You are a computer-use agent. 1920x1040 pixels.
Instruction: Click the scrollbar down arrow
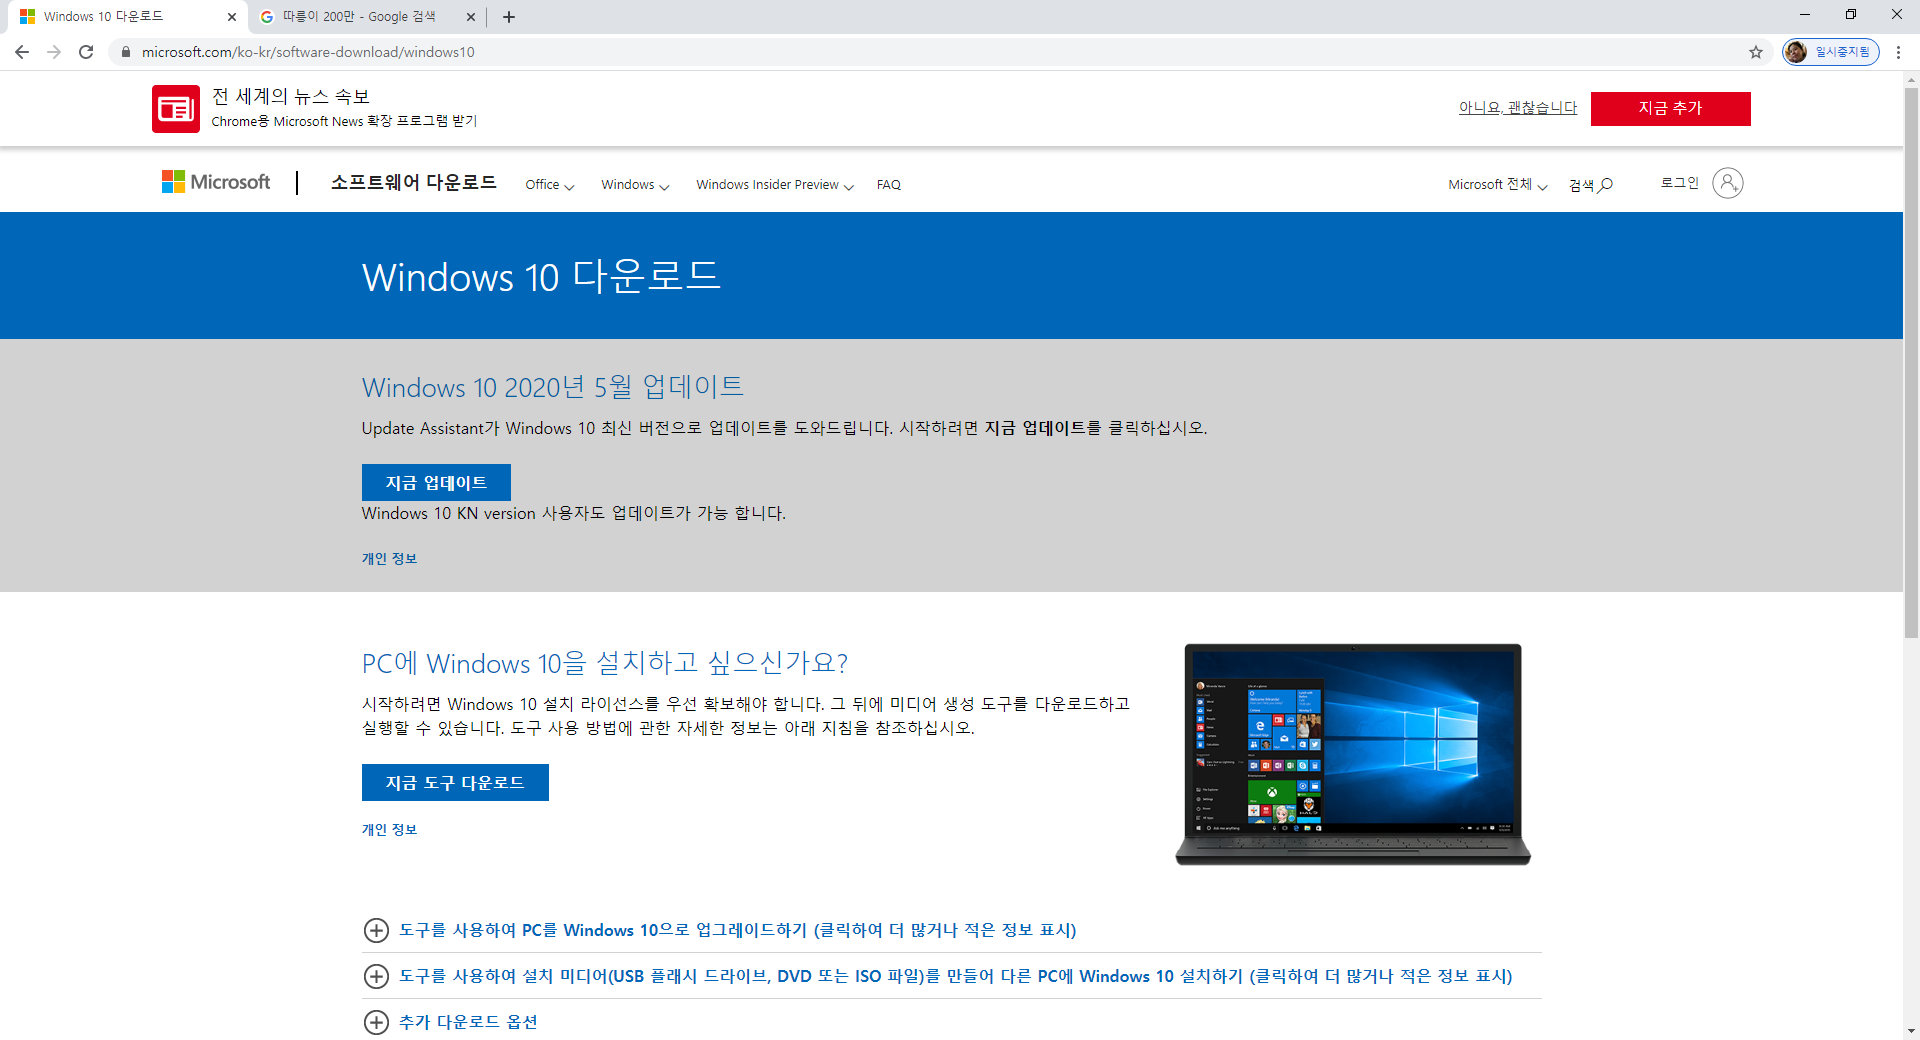(1911, 1031)
